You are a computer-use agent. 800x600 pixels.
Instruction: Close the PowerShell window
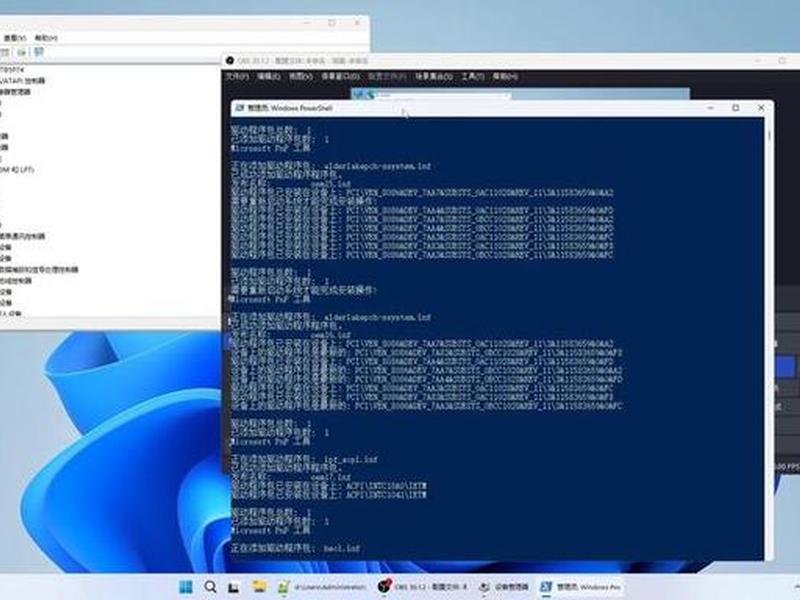[x=761, y=108]
